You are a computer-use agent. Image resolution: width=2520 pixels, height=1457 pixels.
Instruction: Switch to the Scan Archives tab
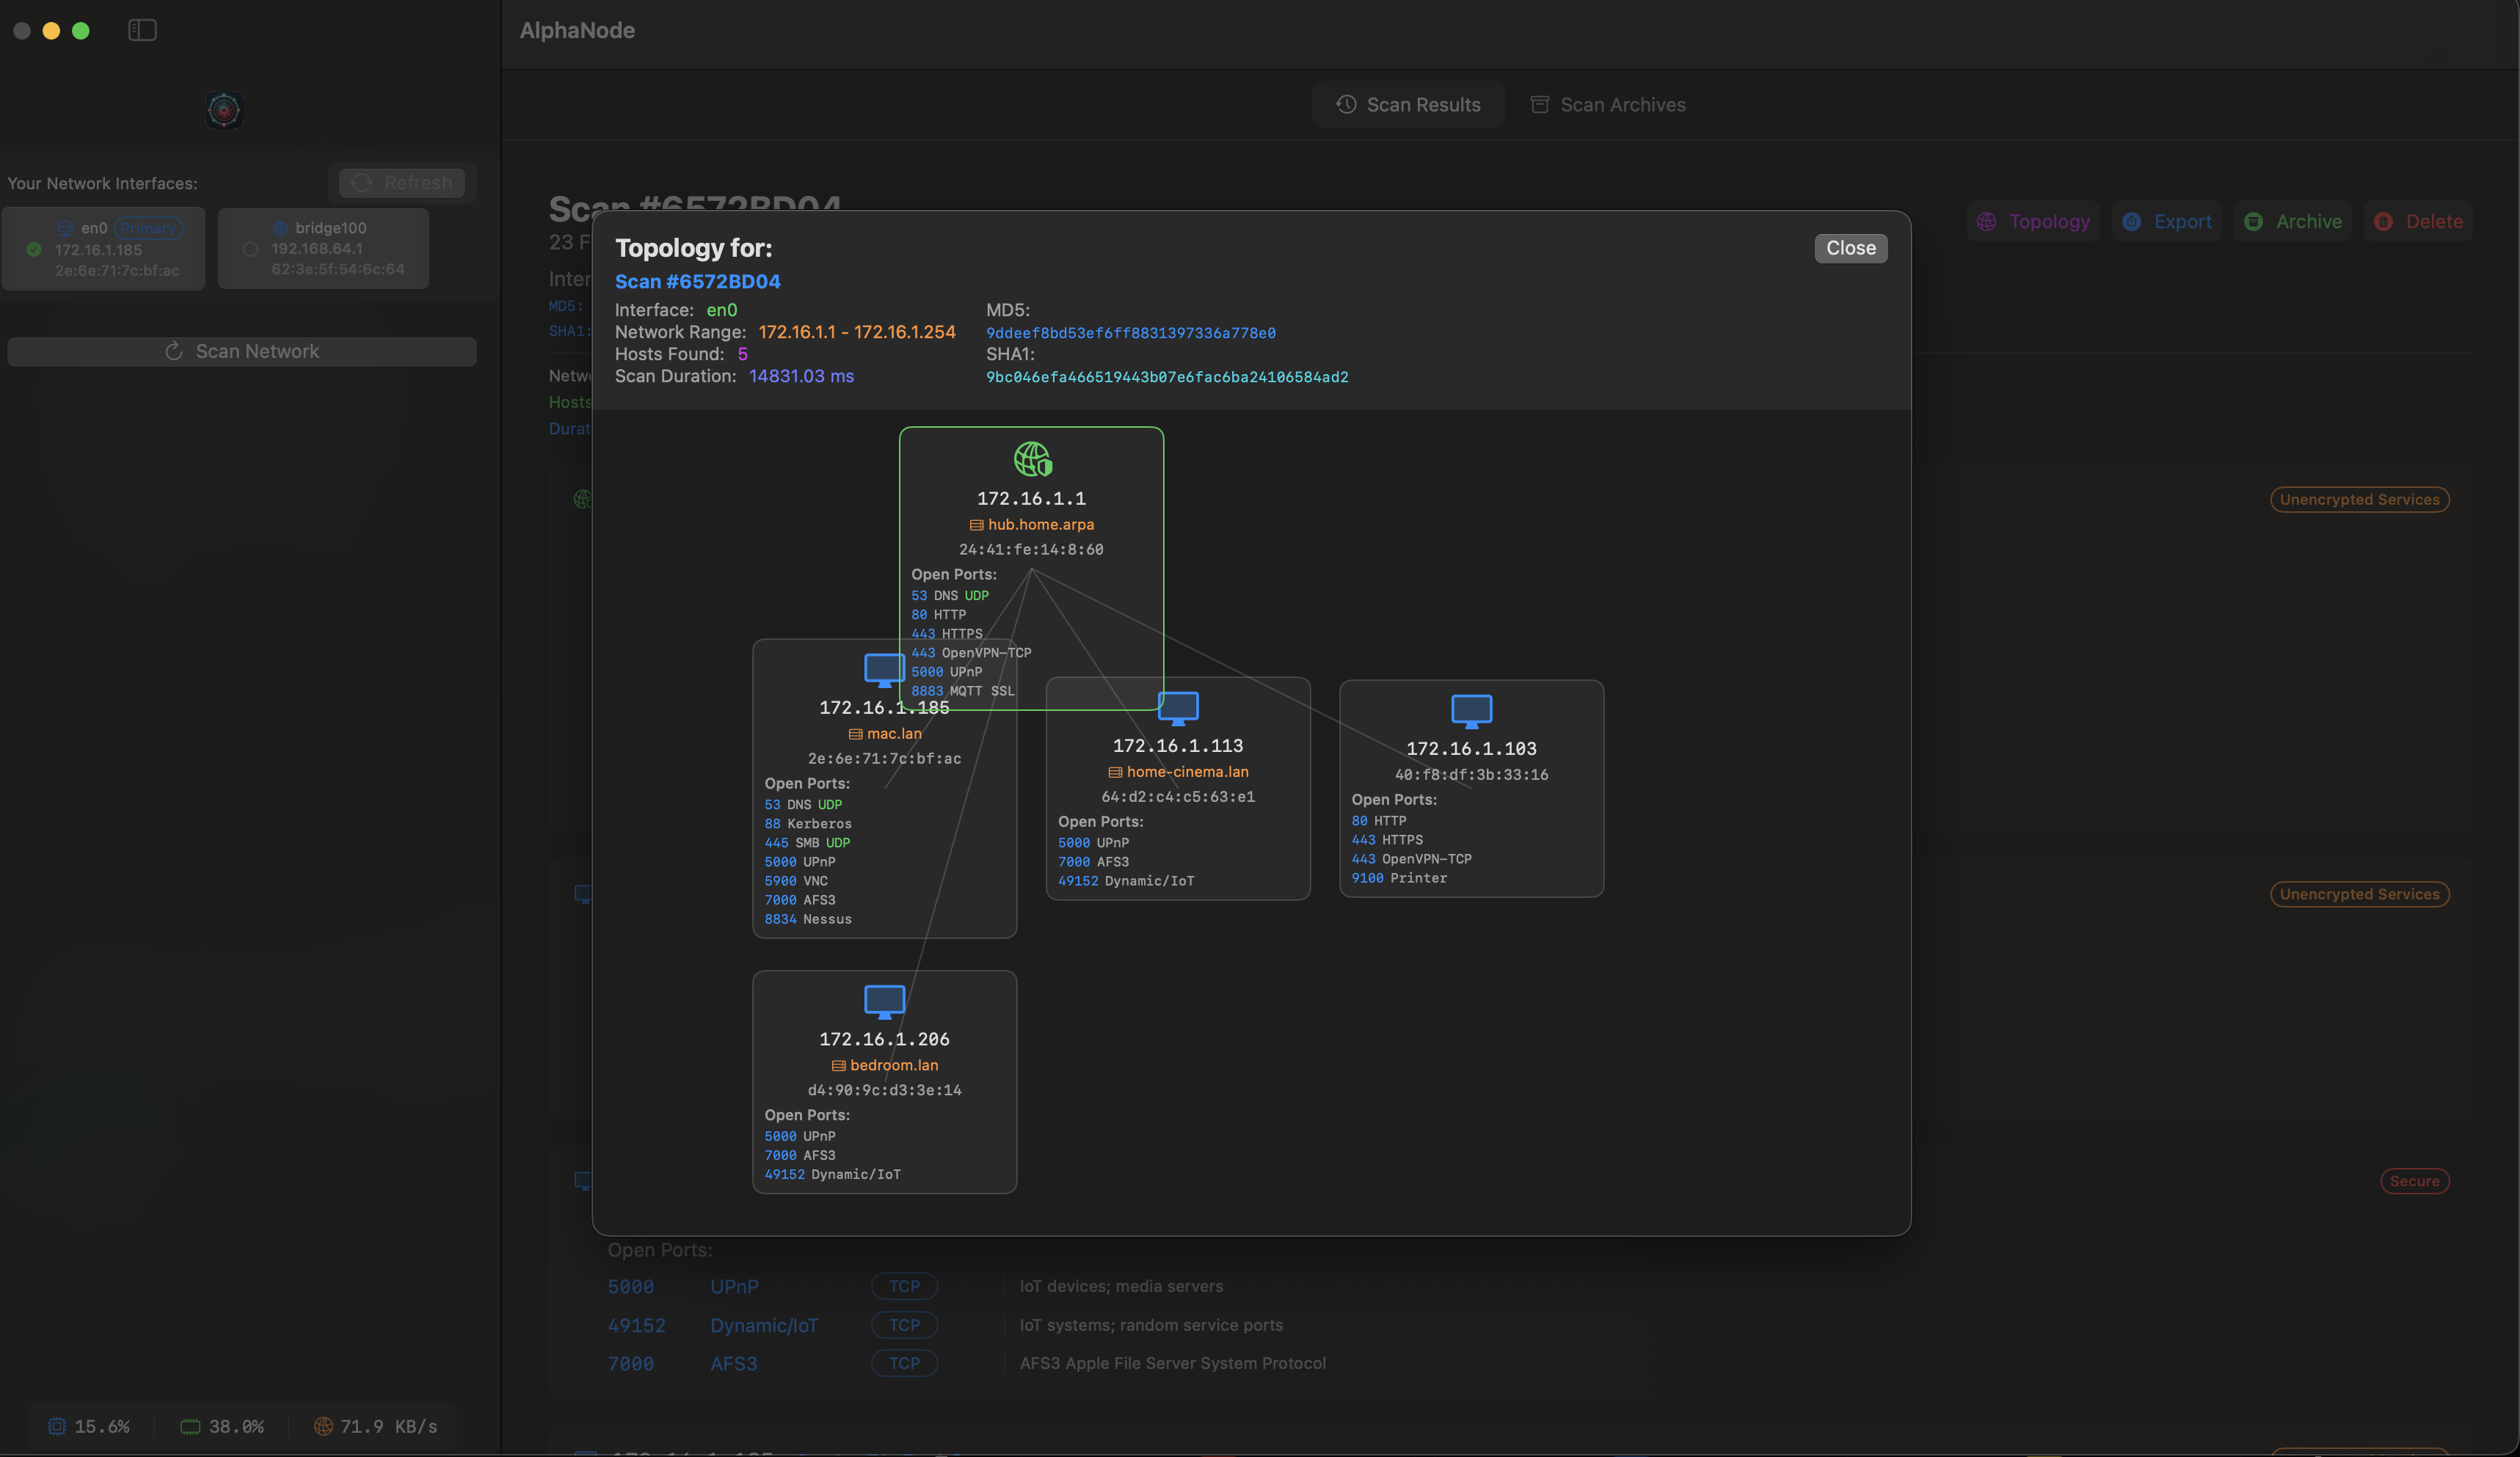coord(1606,104)
